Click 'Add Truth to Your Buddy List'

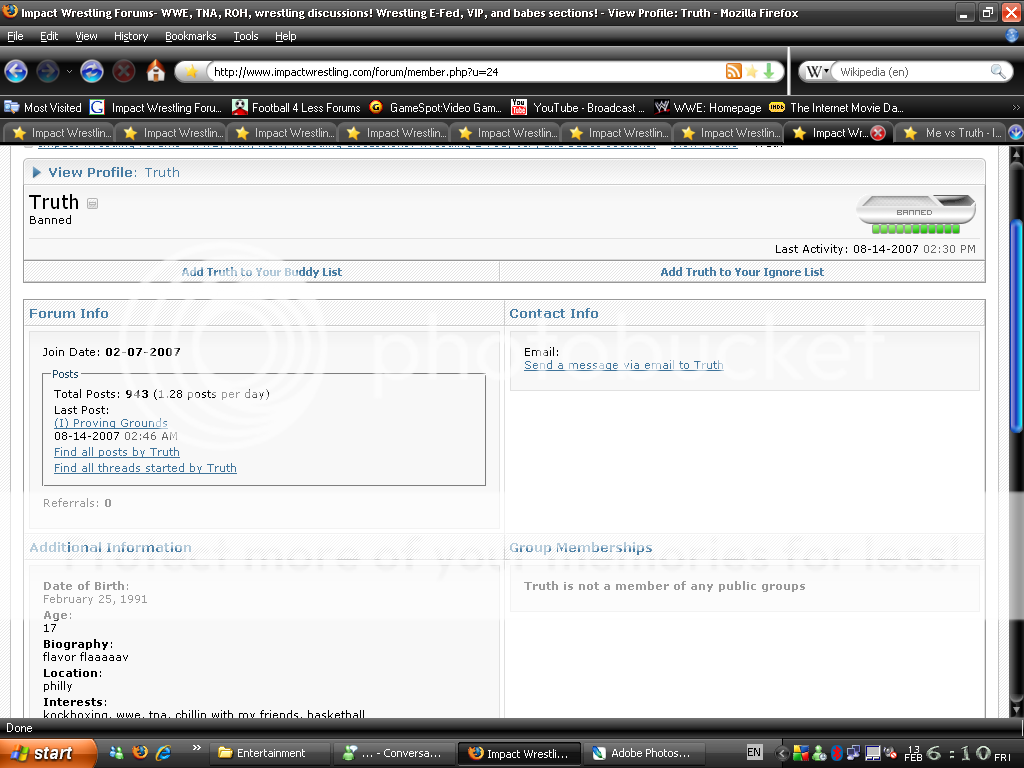pyautogui.click(x=262, y=272)
